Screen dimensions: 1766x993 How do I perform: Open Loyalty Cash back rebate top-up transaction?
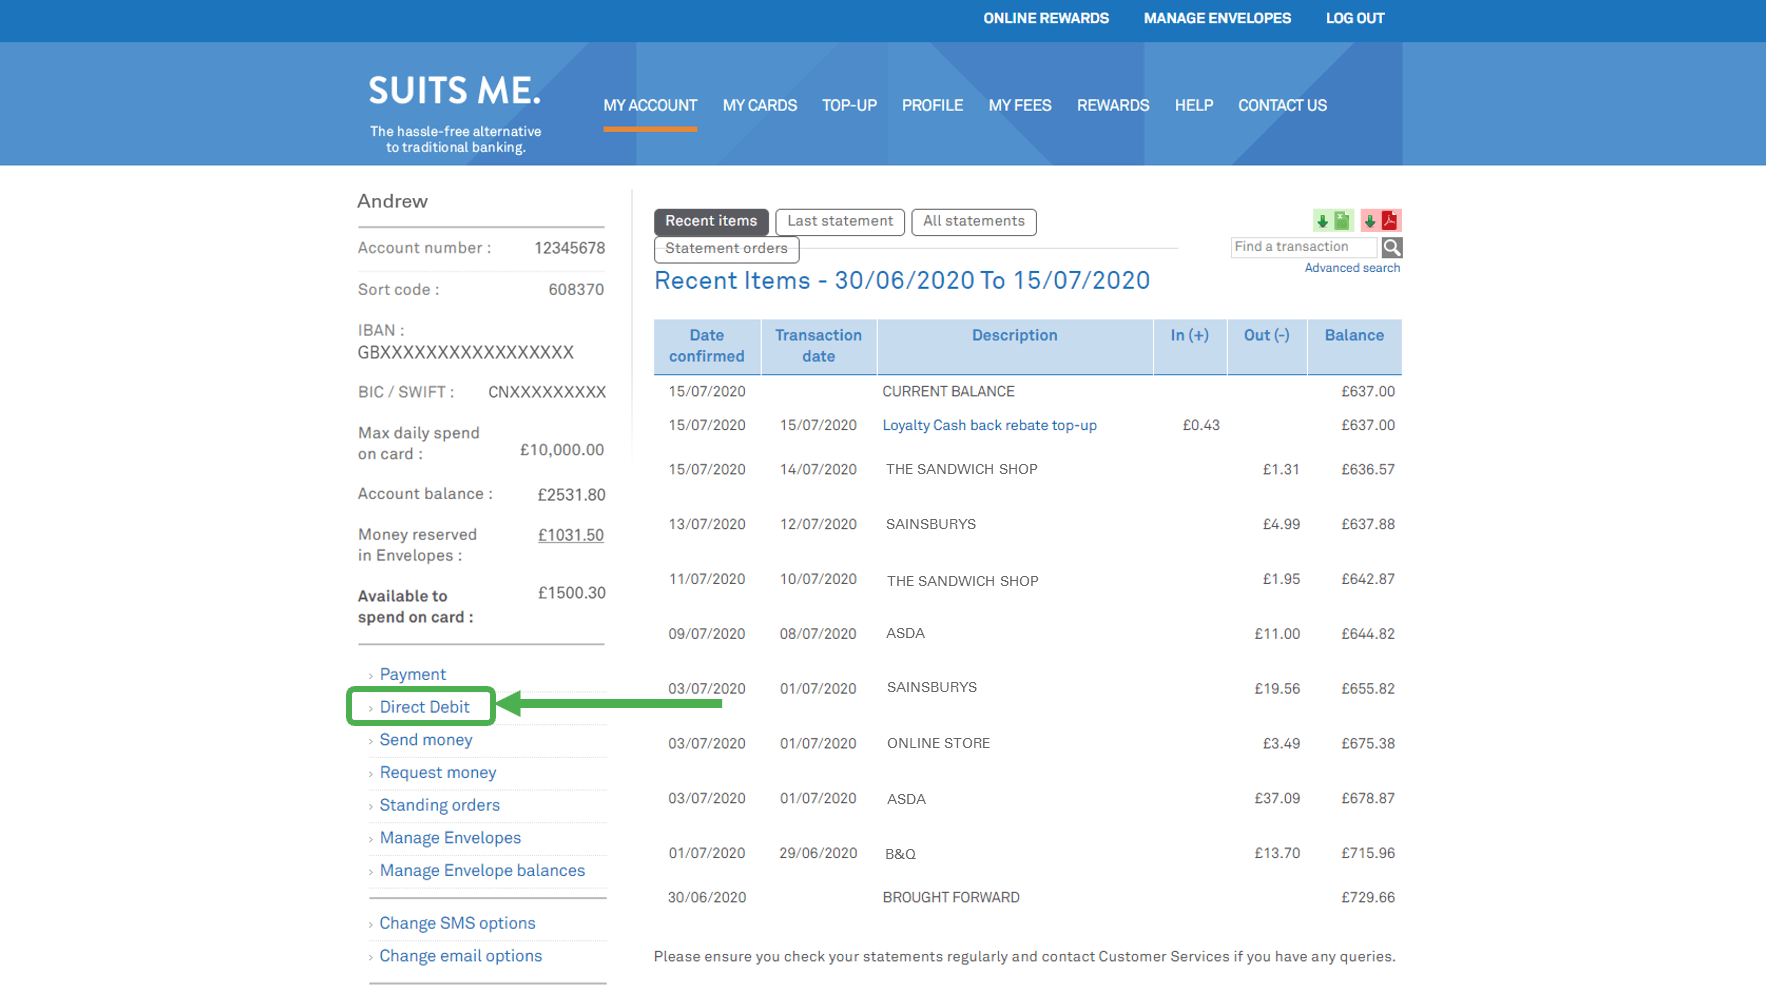(x=989, y=426)
